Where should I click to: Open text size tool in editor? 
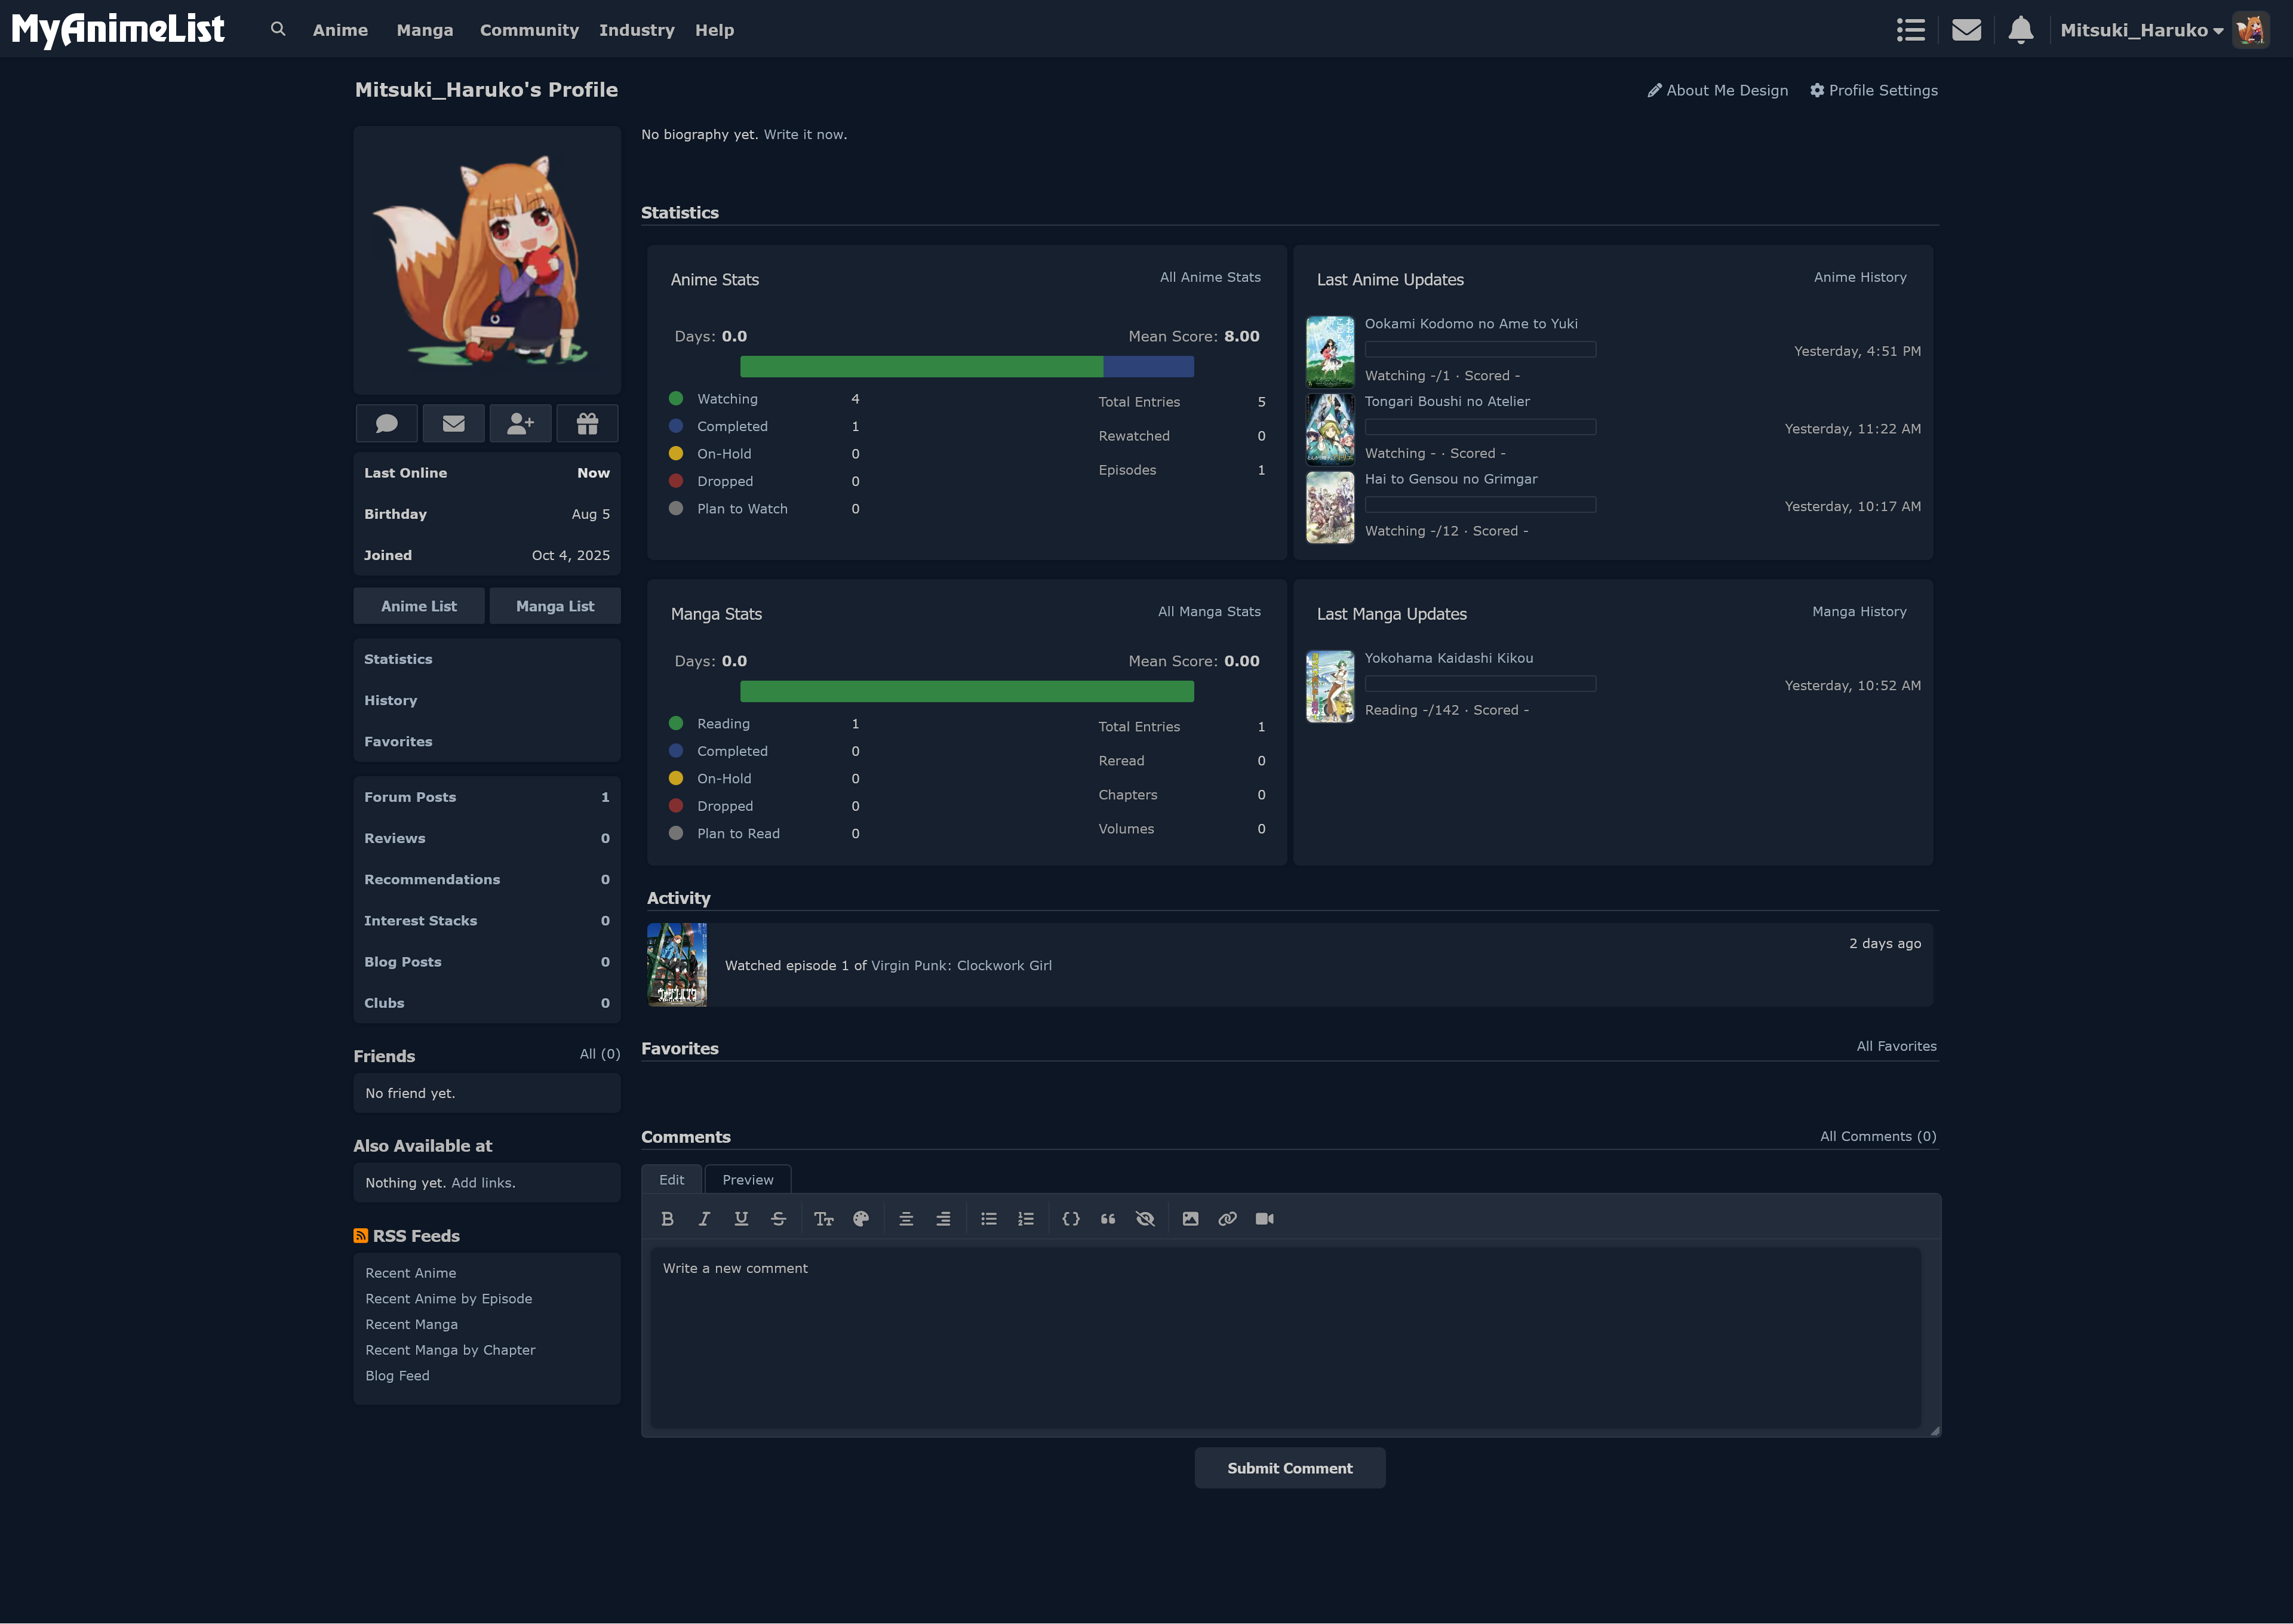(824, 1218)
